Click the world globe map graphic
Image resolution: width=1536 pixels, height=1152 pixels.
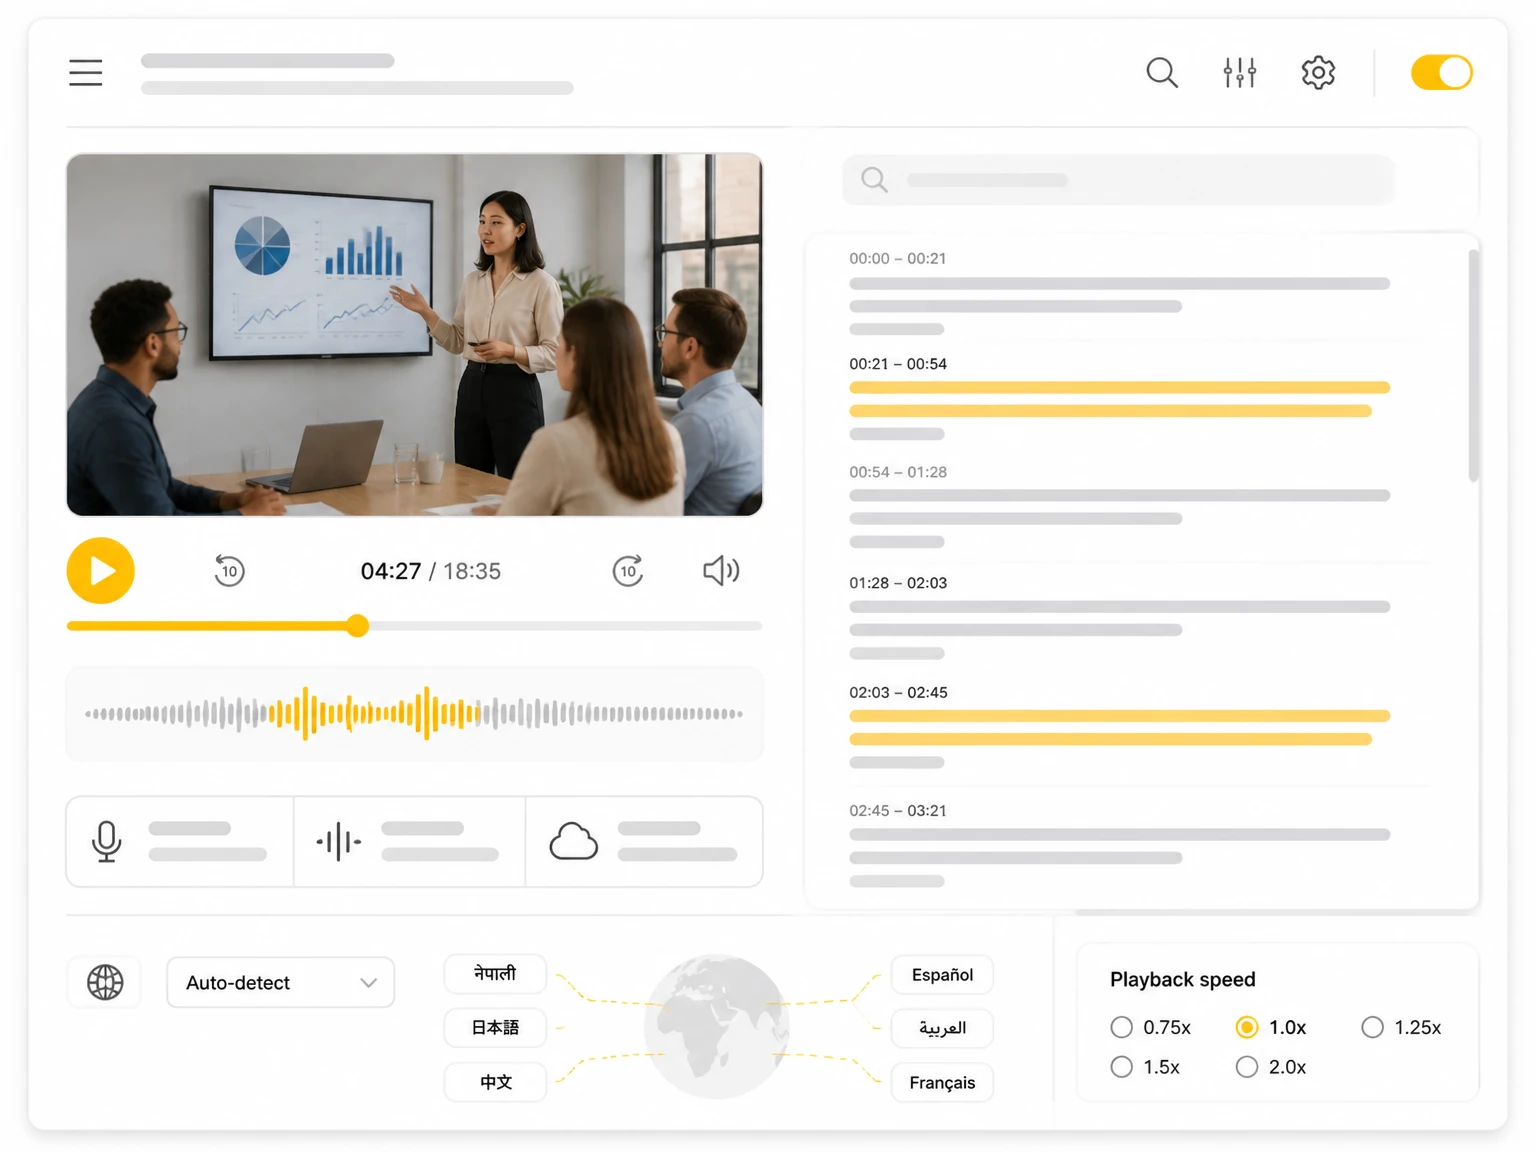[717, 1027]
